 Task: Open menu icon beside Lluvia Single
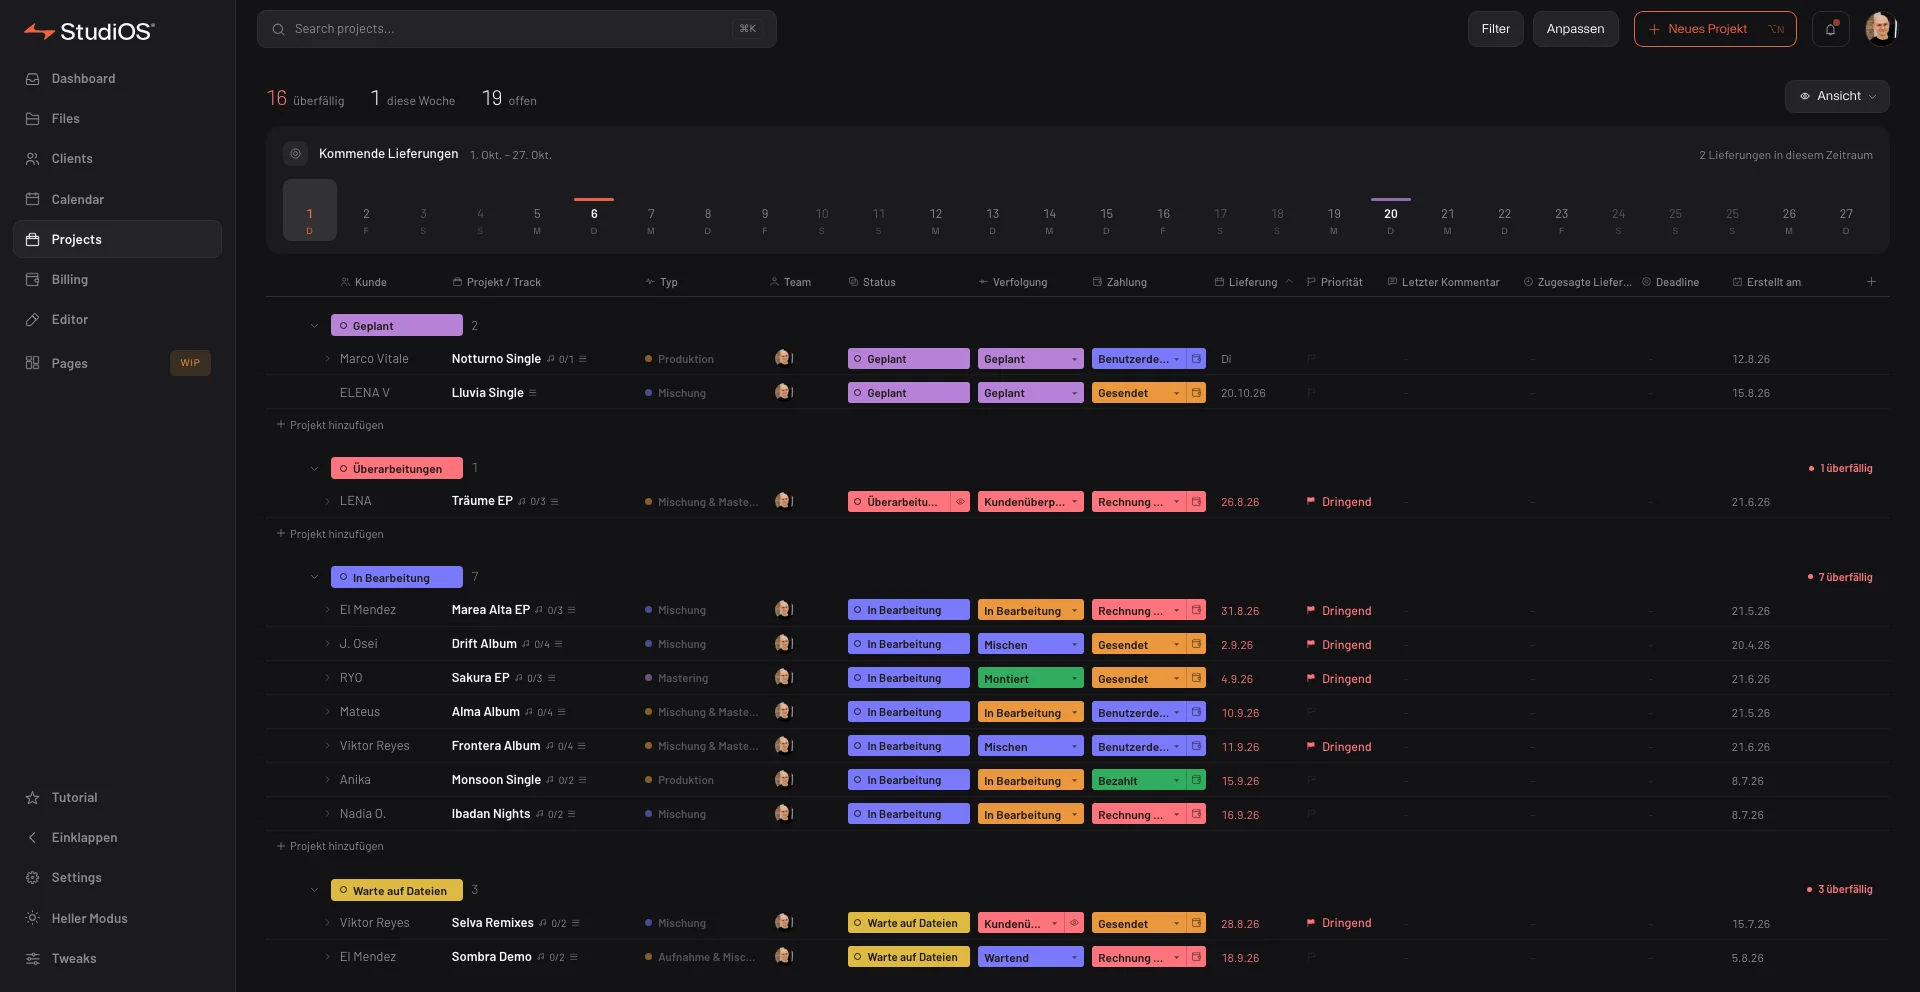[533, 393]
